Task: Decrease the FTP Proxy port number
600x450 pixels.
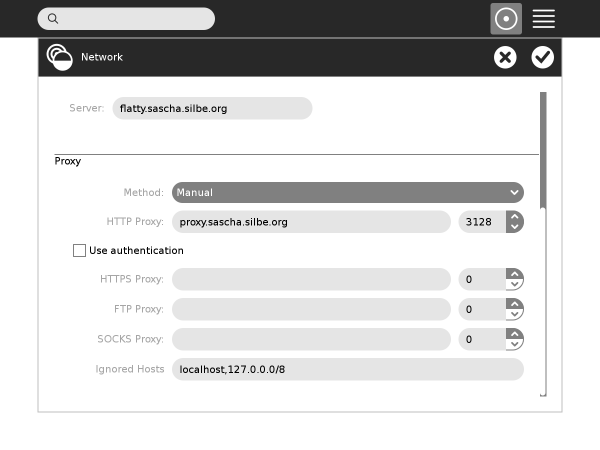Action: [x=514, y=315]
